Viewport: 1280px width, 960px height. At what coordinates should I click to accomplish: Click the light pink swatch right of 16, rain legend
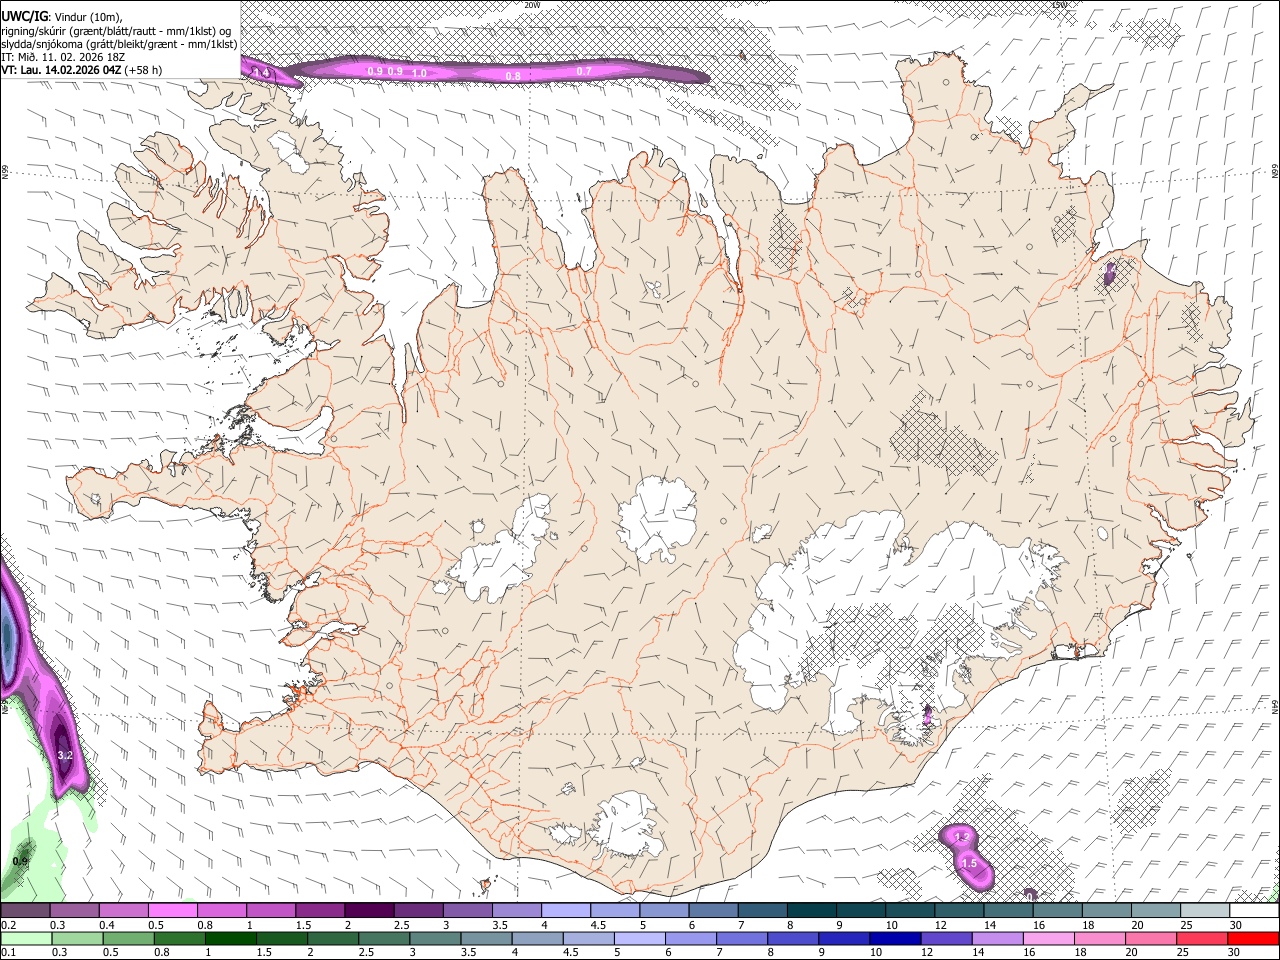[x=1048, y=938]
